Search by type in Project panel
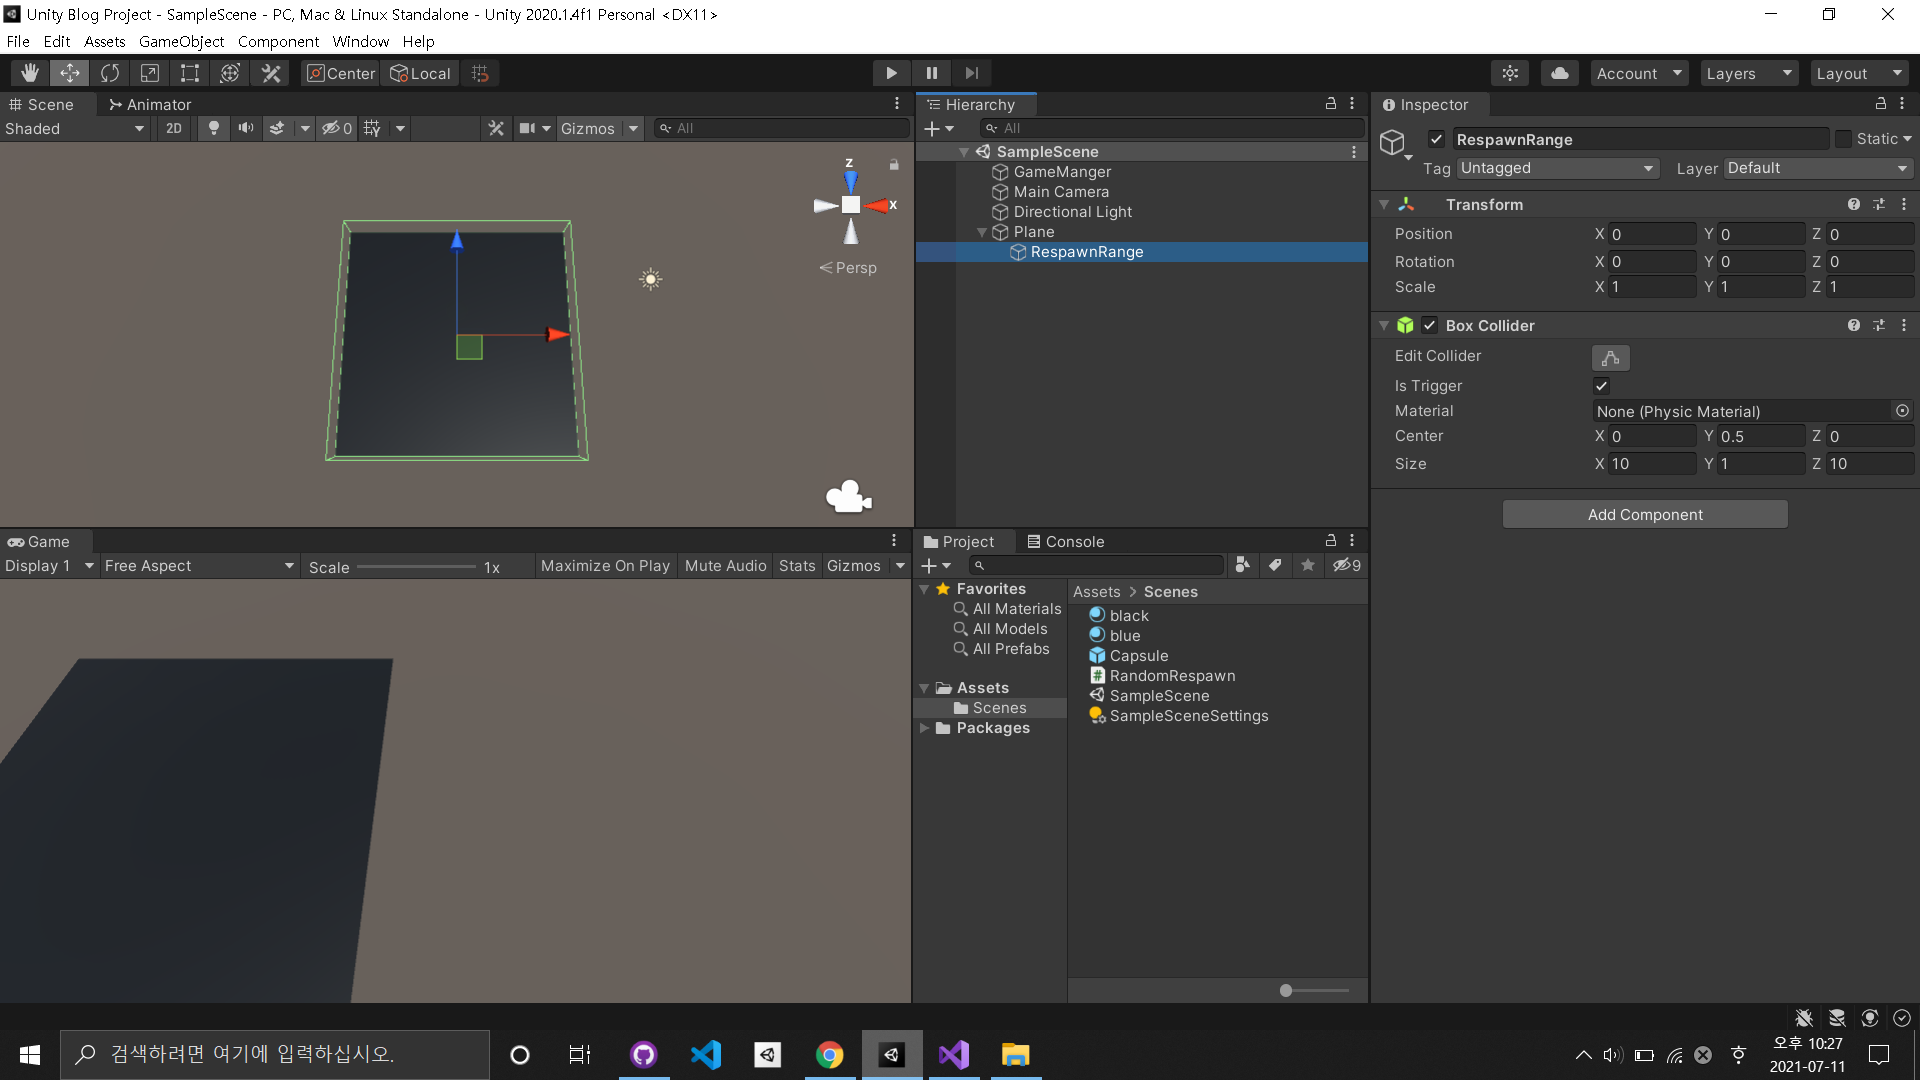1920x1080 pixels. coord(1242,565)
